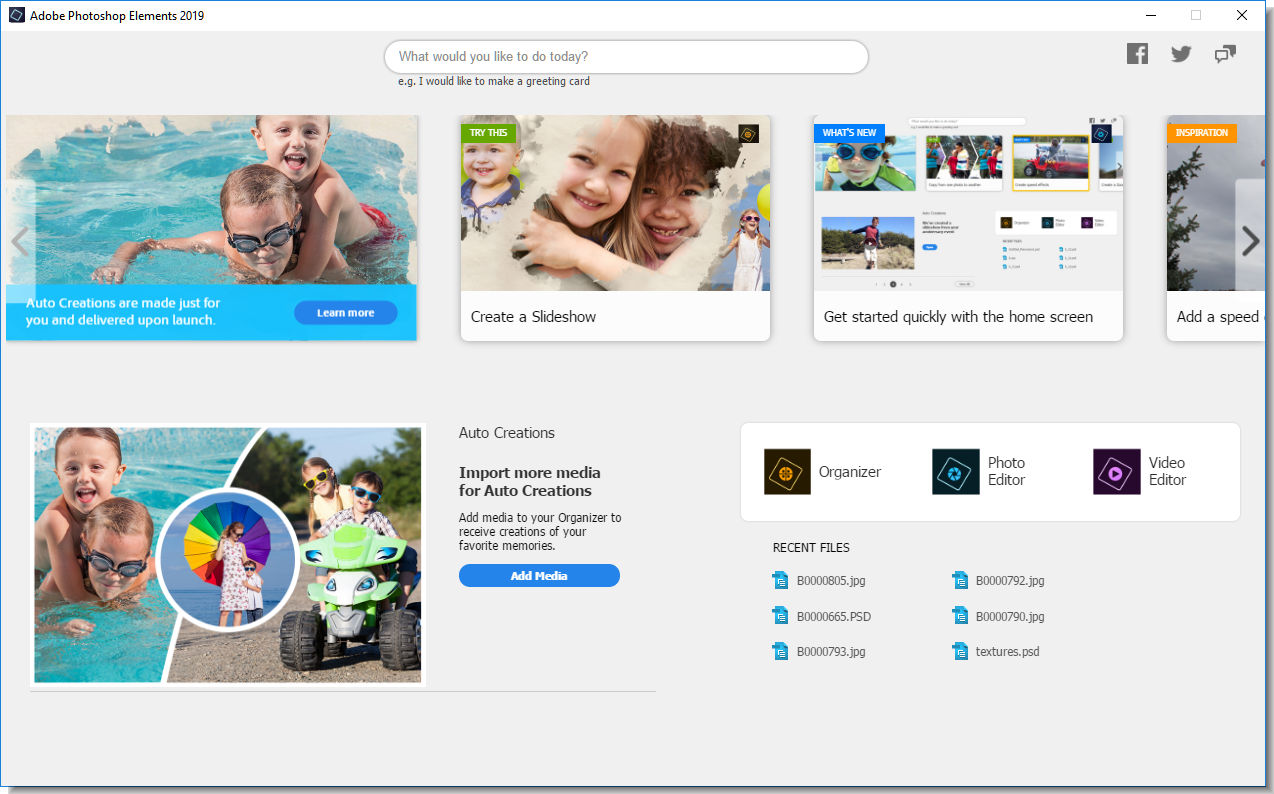The width and height of the screenshot is (1274, 794).
Task: Open the Twitter share icon
Action: 1181,54
